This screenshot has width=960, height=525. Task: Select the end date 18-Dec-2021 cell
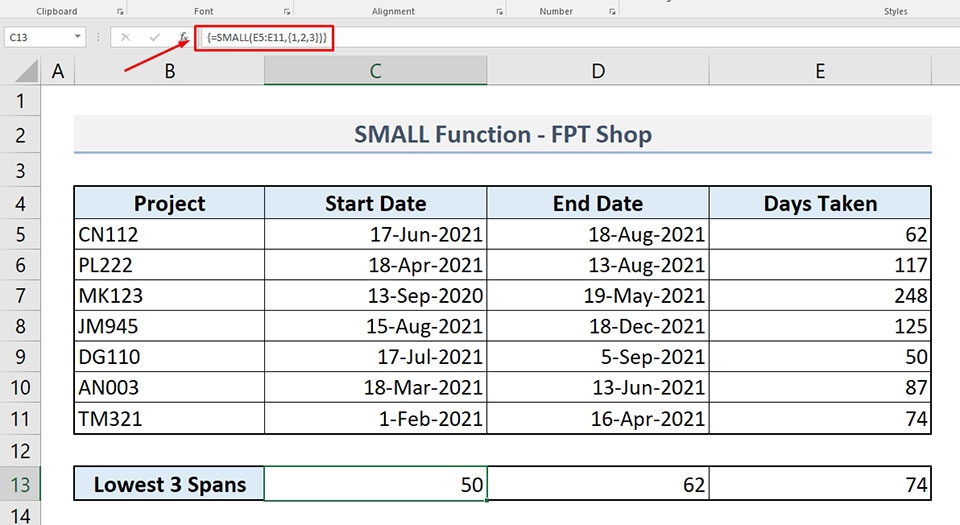click(598, 326)
